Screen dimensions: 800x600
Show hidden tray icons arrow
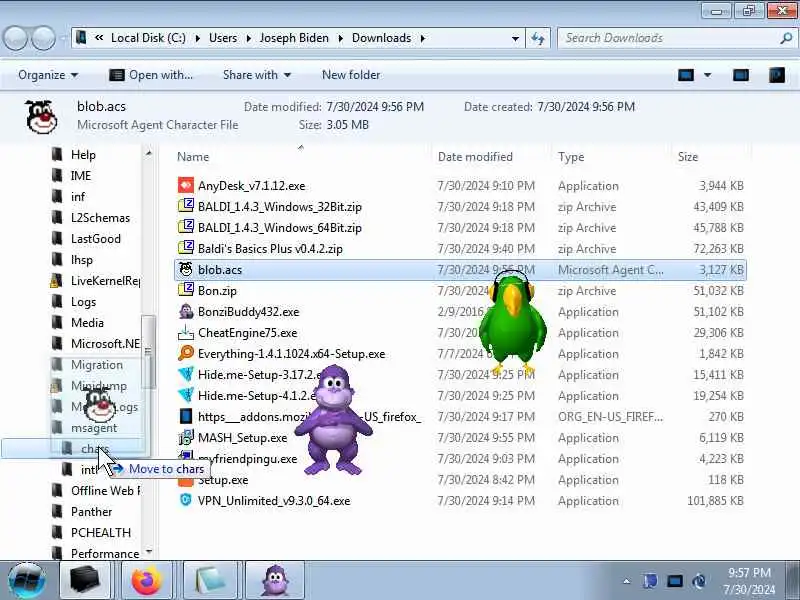pyautogui.click(x=627, y=581)
